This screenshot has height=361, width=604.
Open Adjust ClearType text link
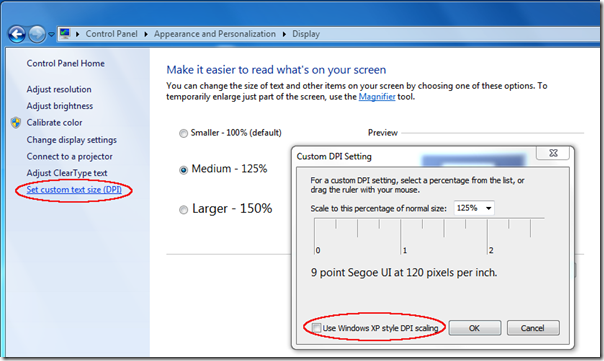coord(67,173)
